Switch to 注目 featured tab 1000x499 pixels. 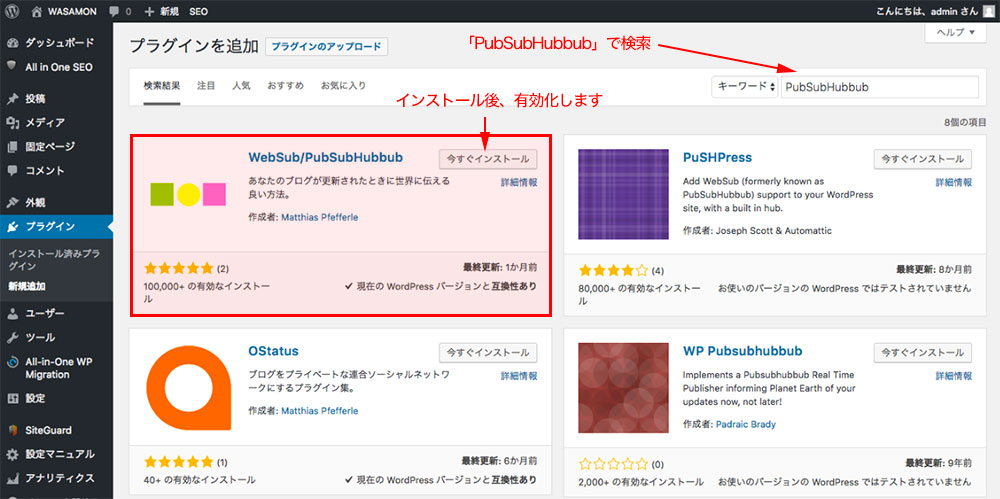coord(206,86)
